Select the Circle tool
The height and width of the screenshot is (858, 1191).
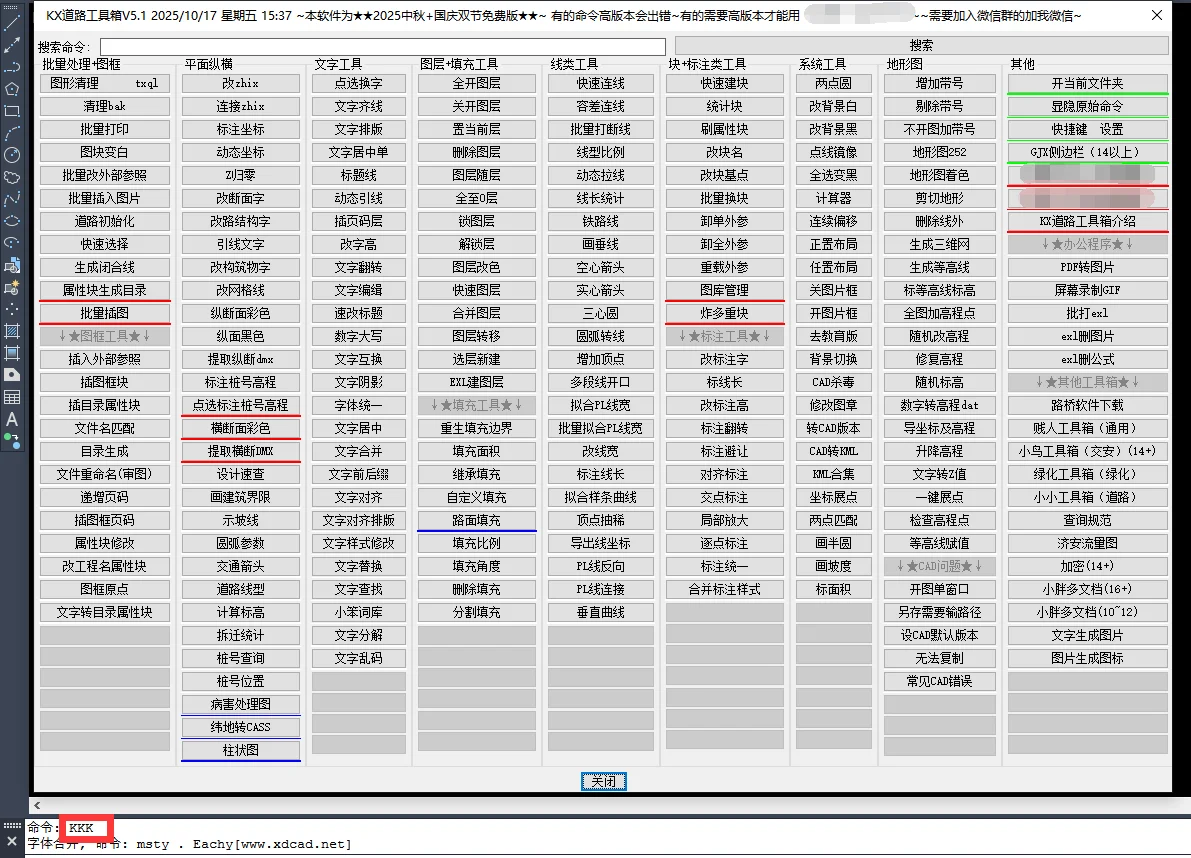click(11, 155)
